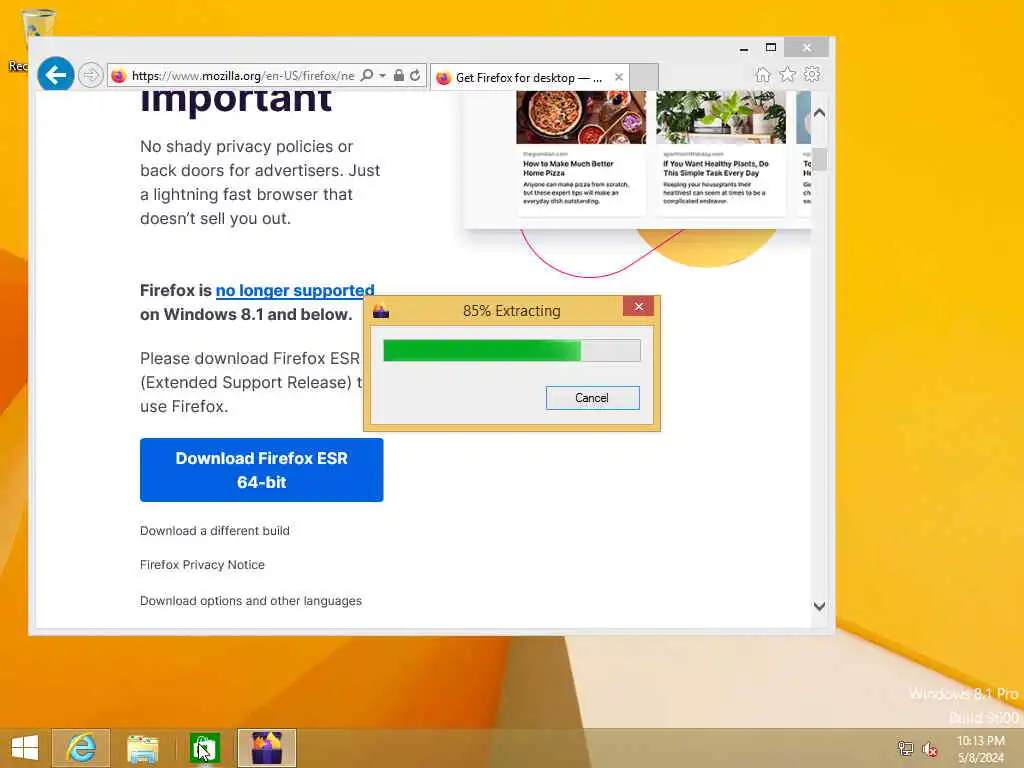Open the address bar autocomplete dropdown arrow
The width and height of the screenshot is (1024, 768).
point(382,76)
